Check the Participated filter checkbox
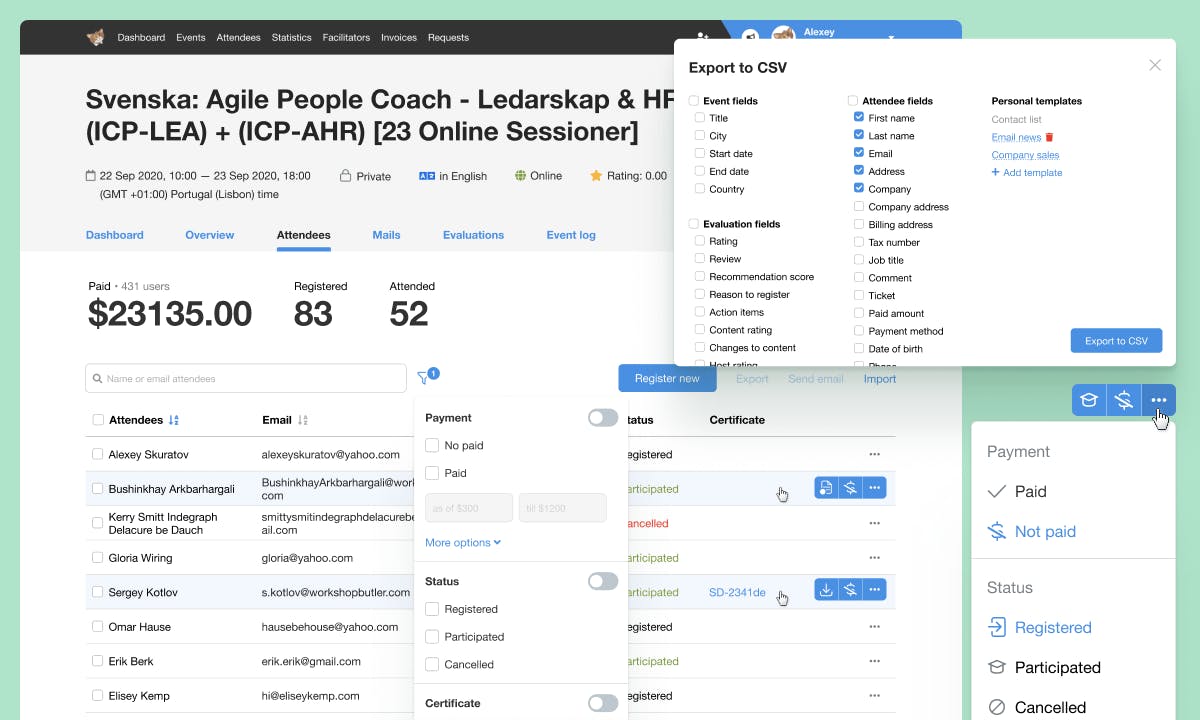The width and height of the screenshot is (1200, 720). pos(432,636)
